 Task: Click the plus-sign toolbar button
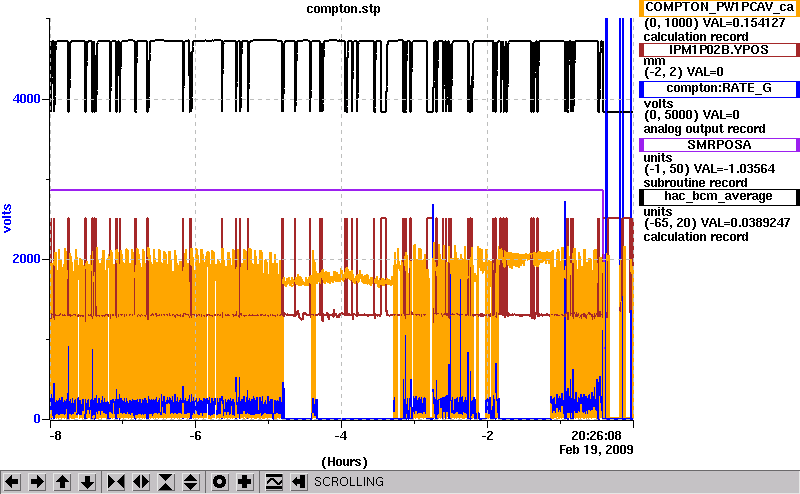[245, 482]
